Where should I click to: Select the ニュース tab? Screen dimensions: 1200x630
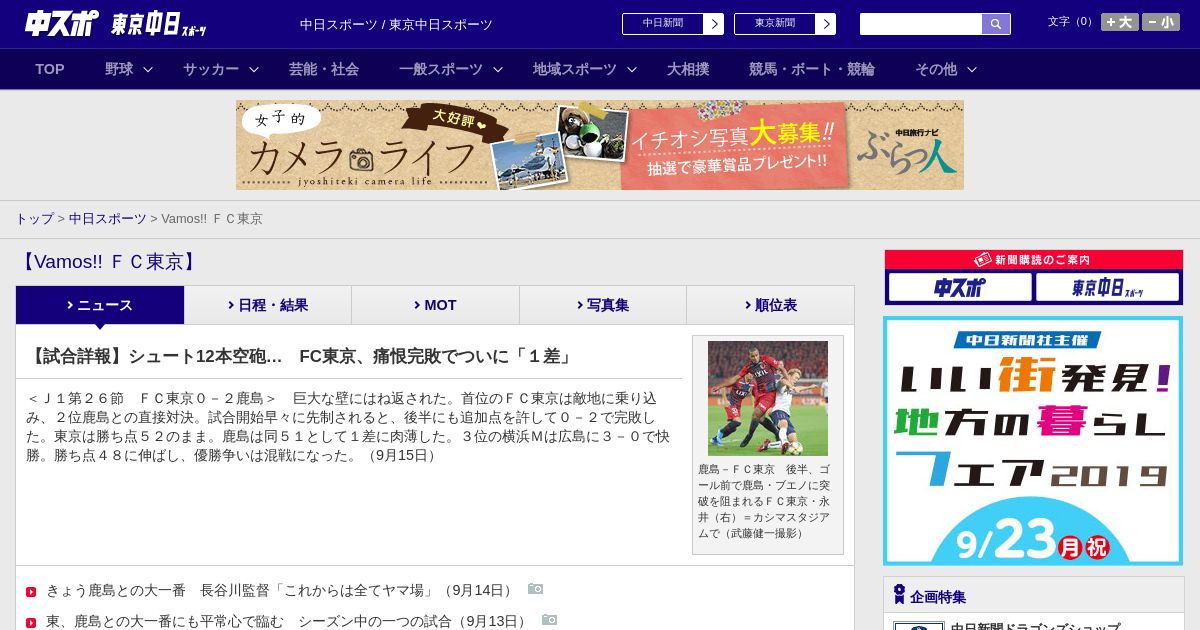tap(100, 305)
